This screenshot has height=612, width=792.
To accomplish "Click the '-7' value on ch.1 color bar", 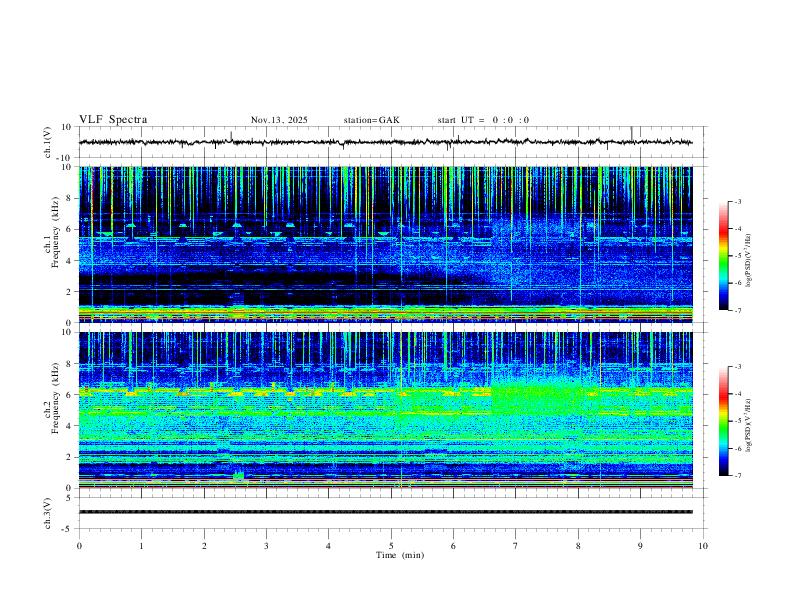I will coord(738,311).
